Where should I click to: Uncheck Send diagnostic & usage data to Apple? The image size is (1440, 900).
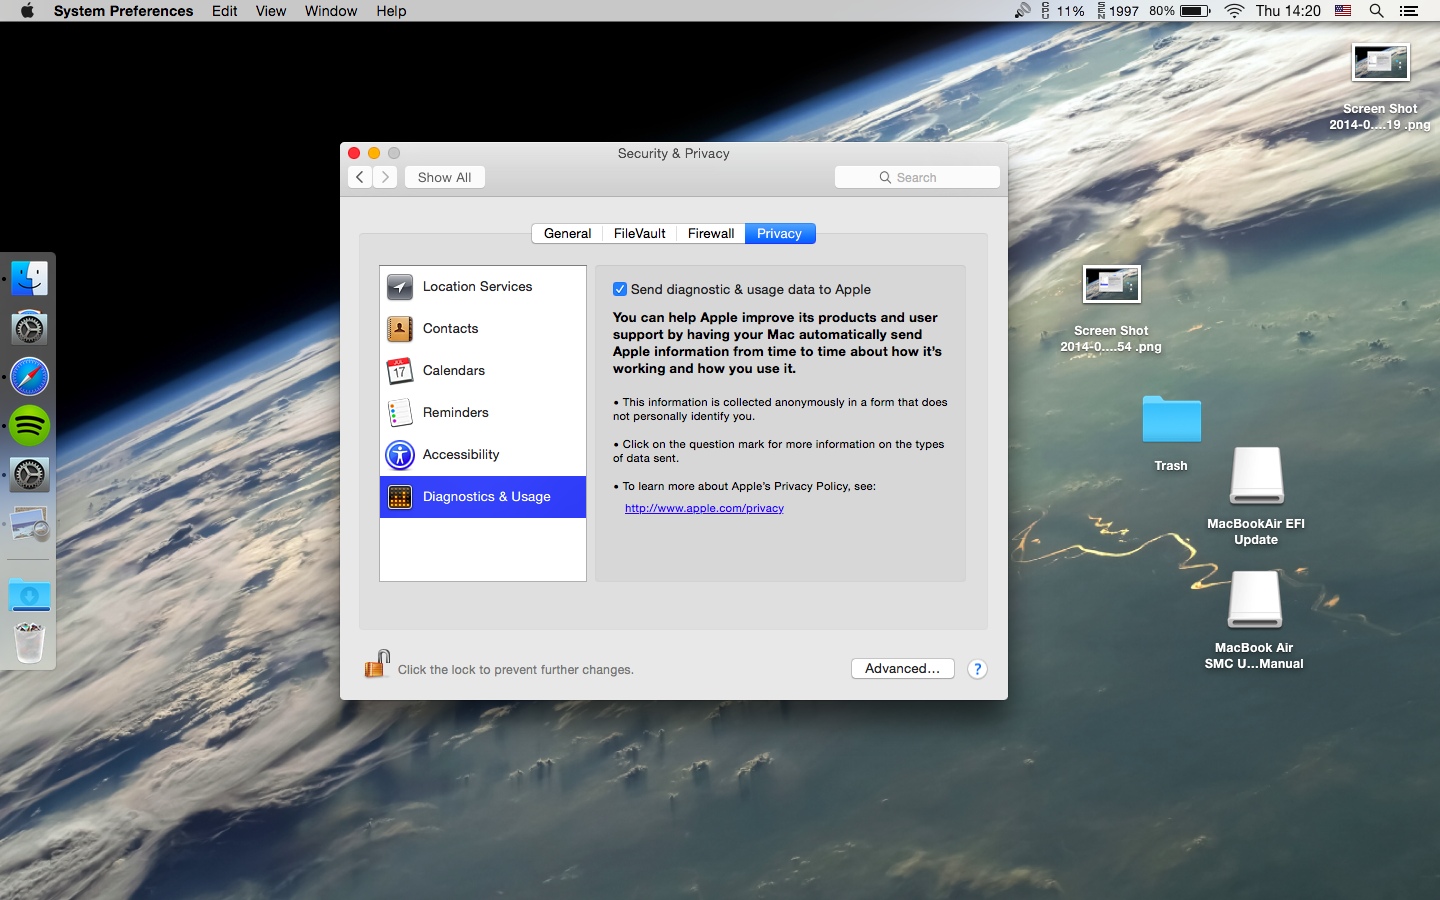pyautogui.click(x=620, y=289)
